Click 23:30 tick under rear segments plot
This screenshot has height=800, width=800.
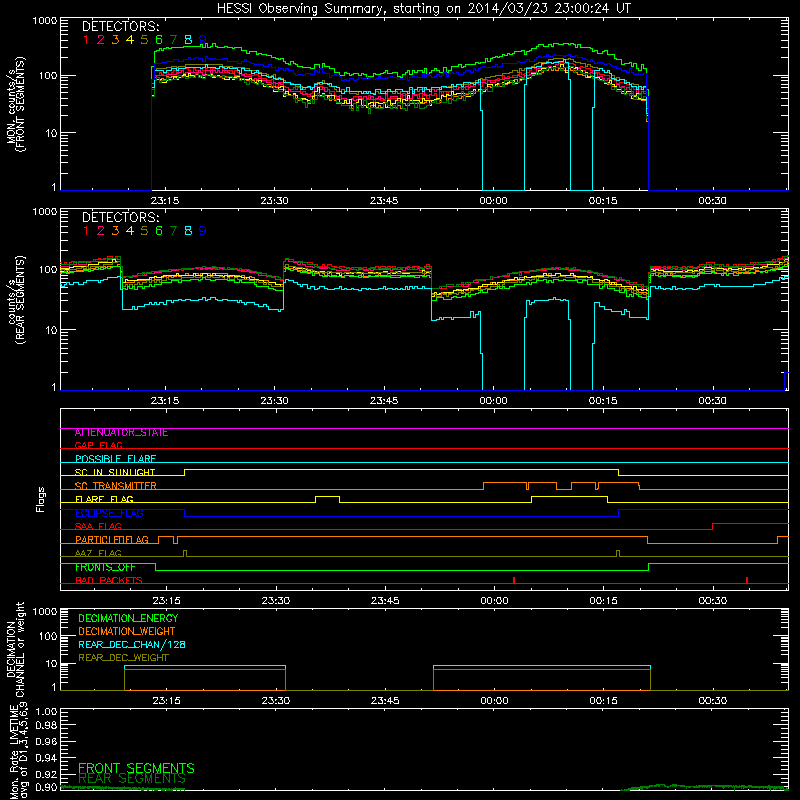pyautogui.click(x=274, y=401)
